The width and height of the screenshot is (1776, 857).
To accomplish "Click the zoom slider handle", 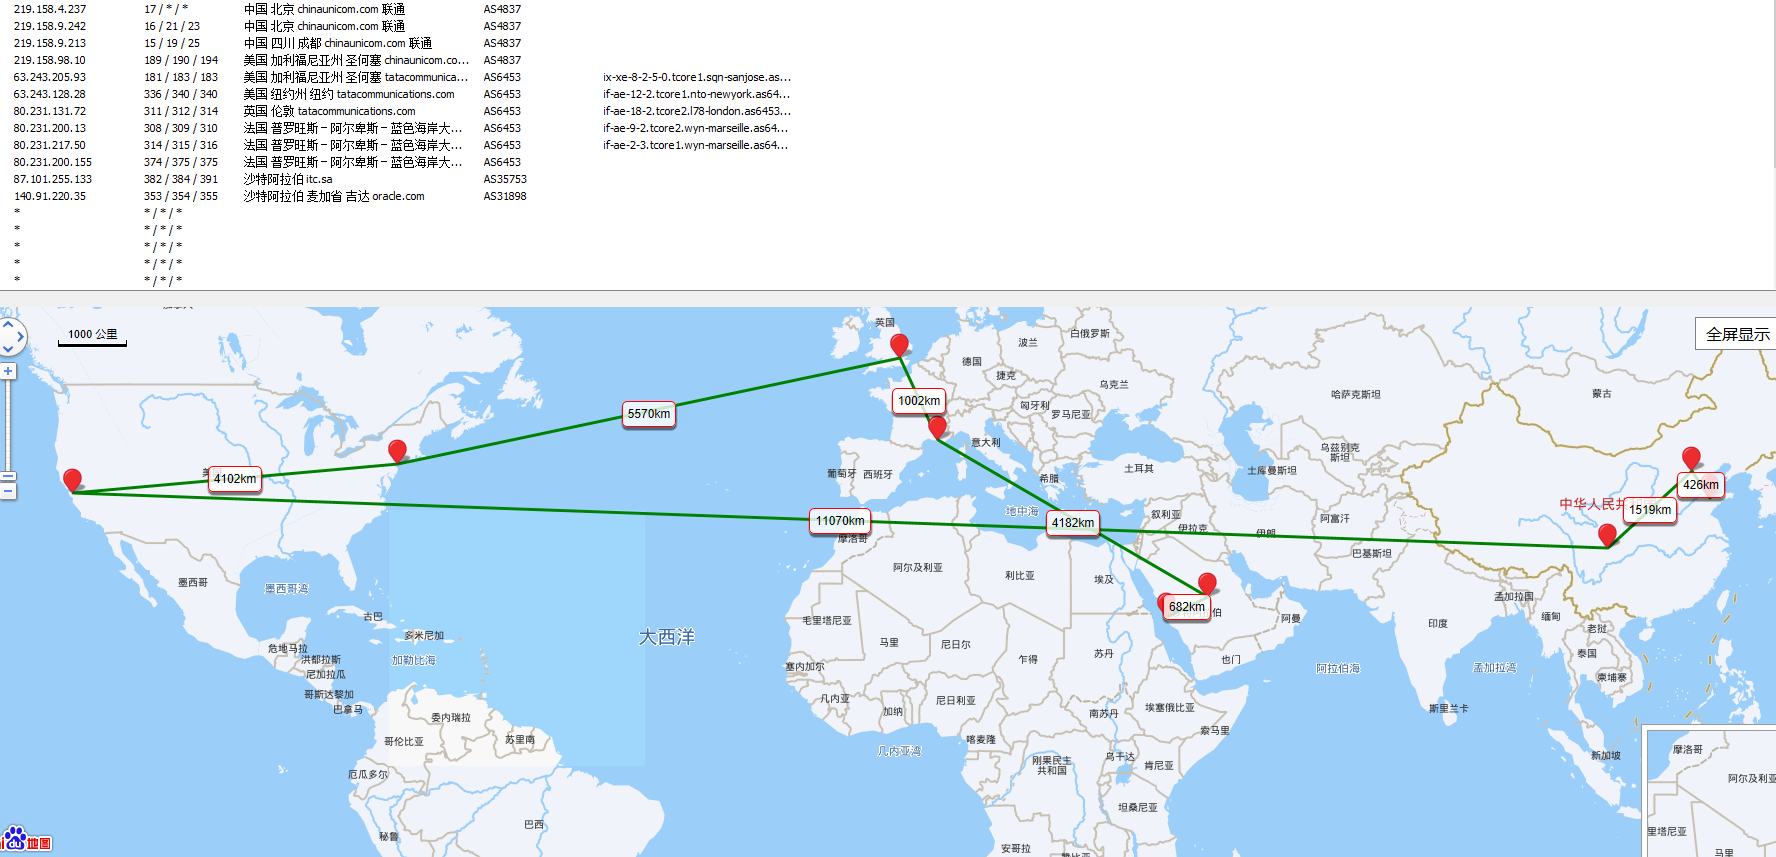I will (x=8, y=477).
